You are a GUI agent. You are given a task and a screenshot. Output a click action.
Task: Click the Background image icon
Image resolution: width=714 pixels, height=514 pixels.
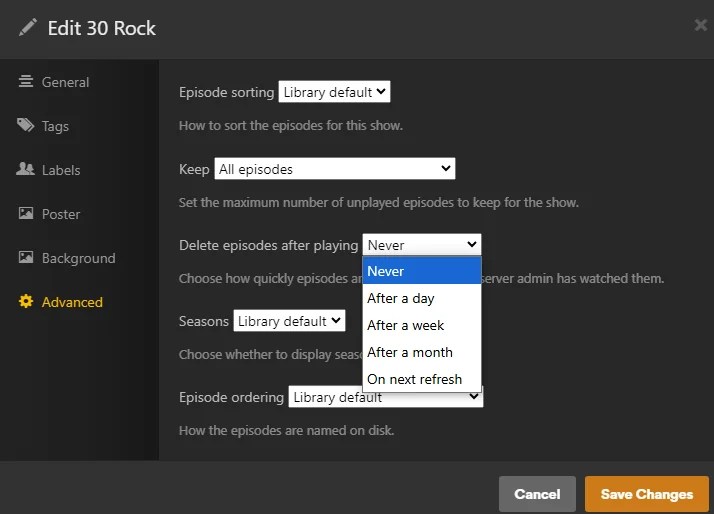pyautogui.click(x=26, y=257)
